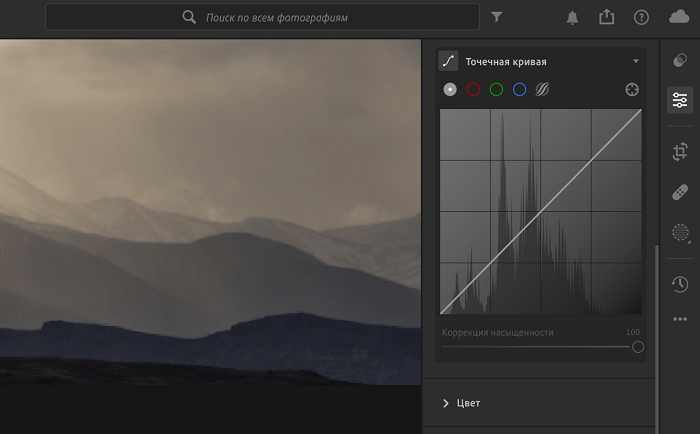
Task: Open notifications bell
Action: (572, 17)
